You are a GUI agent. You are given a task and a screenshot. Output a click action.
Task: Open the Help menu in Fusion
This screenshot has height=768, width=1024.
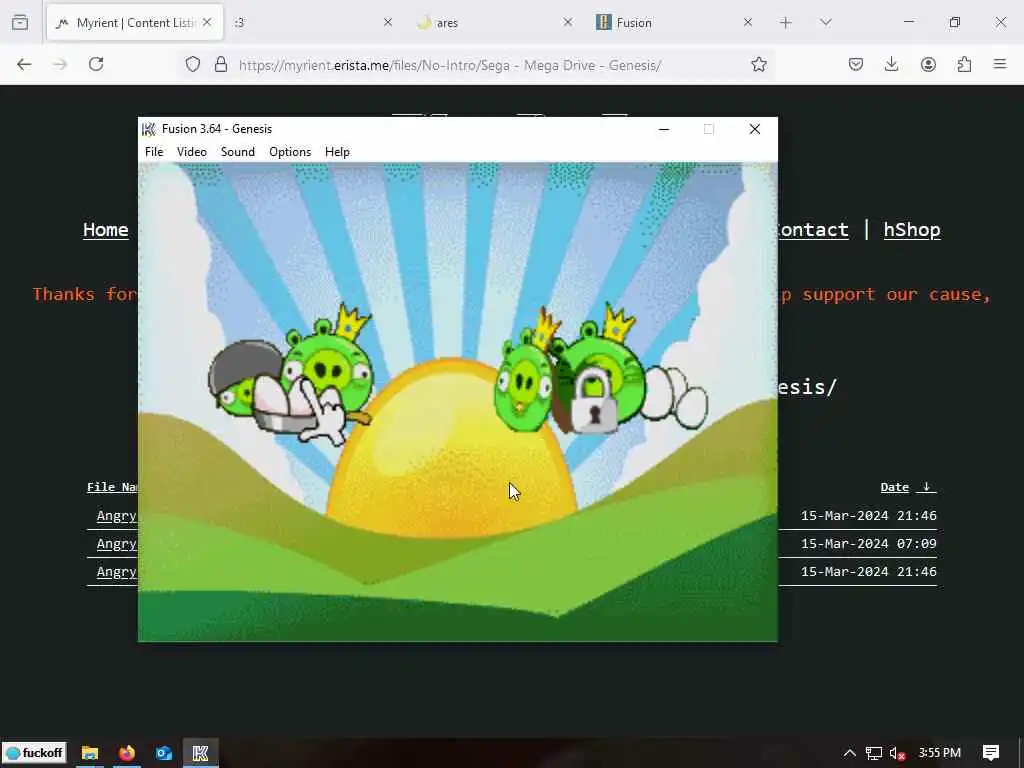337,152
